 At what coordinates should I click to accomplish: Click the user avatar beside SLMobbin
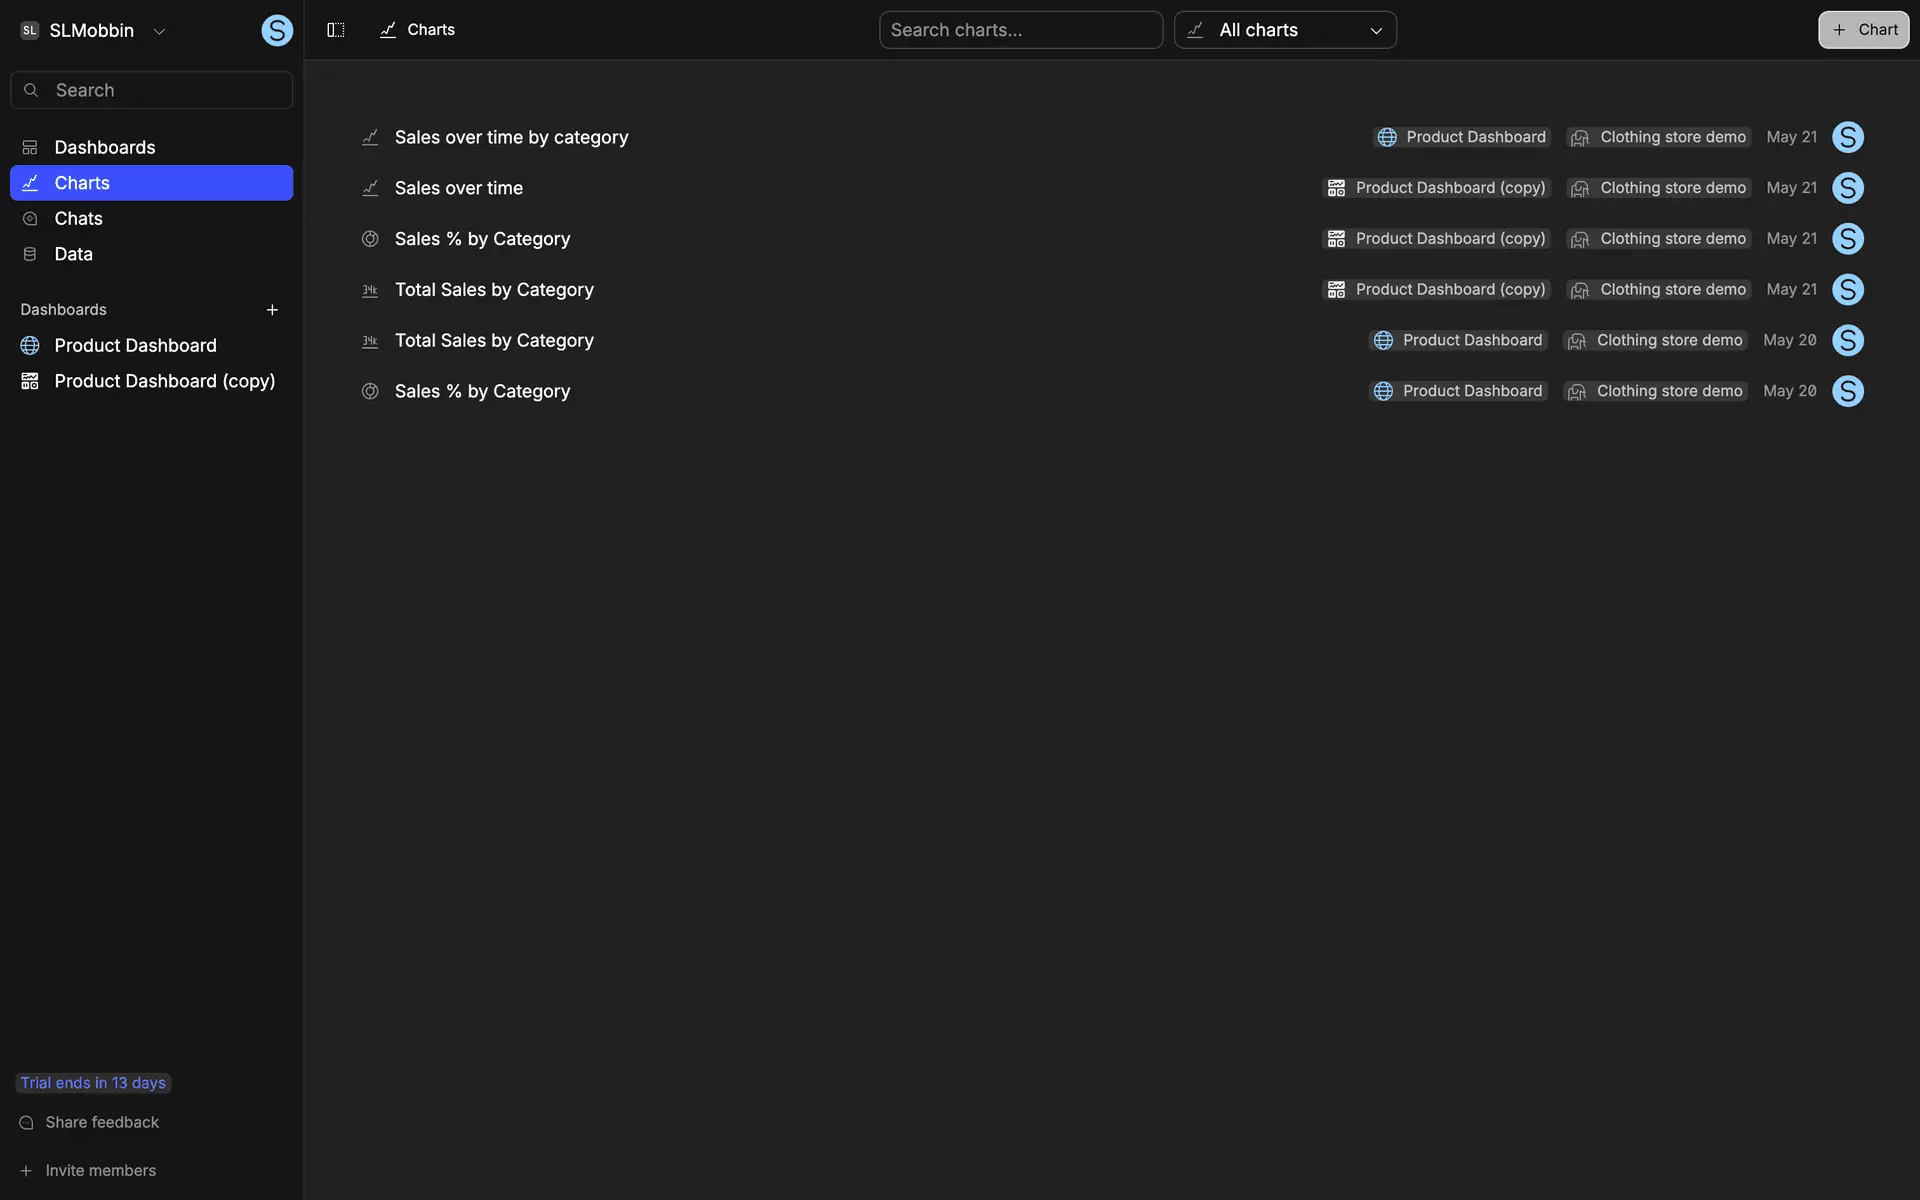pyautogui.click(x=277, y=31)
